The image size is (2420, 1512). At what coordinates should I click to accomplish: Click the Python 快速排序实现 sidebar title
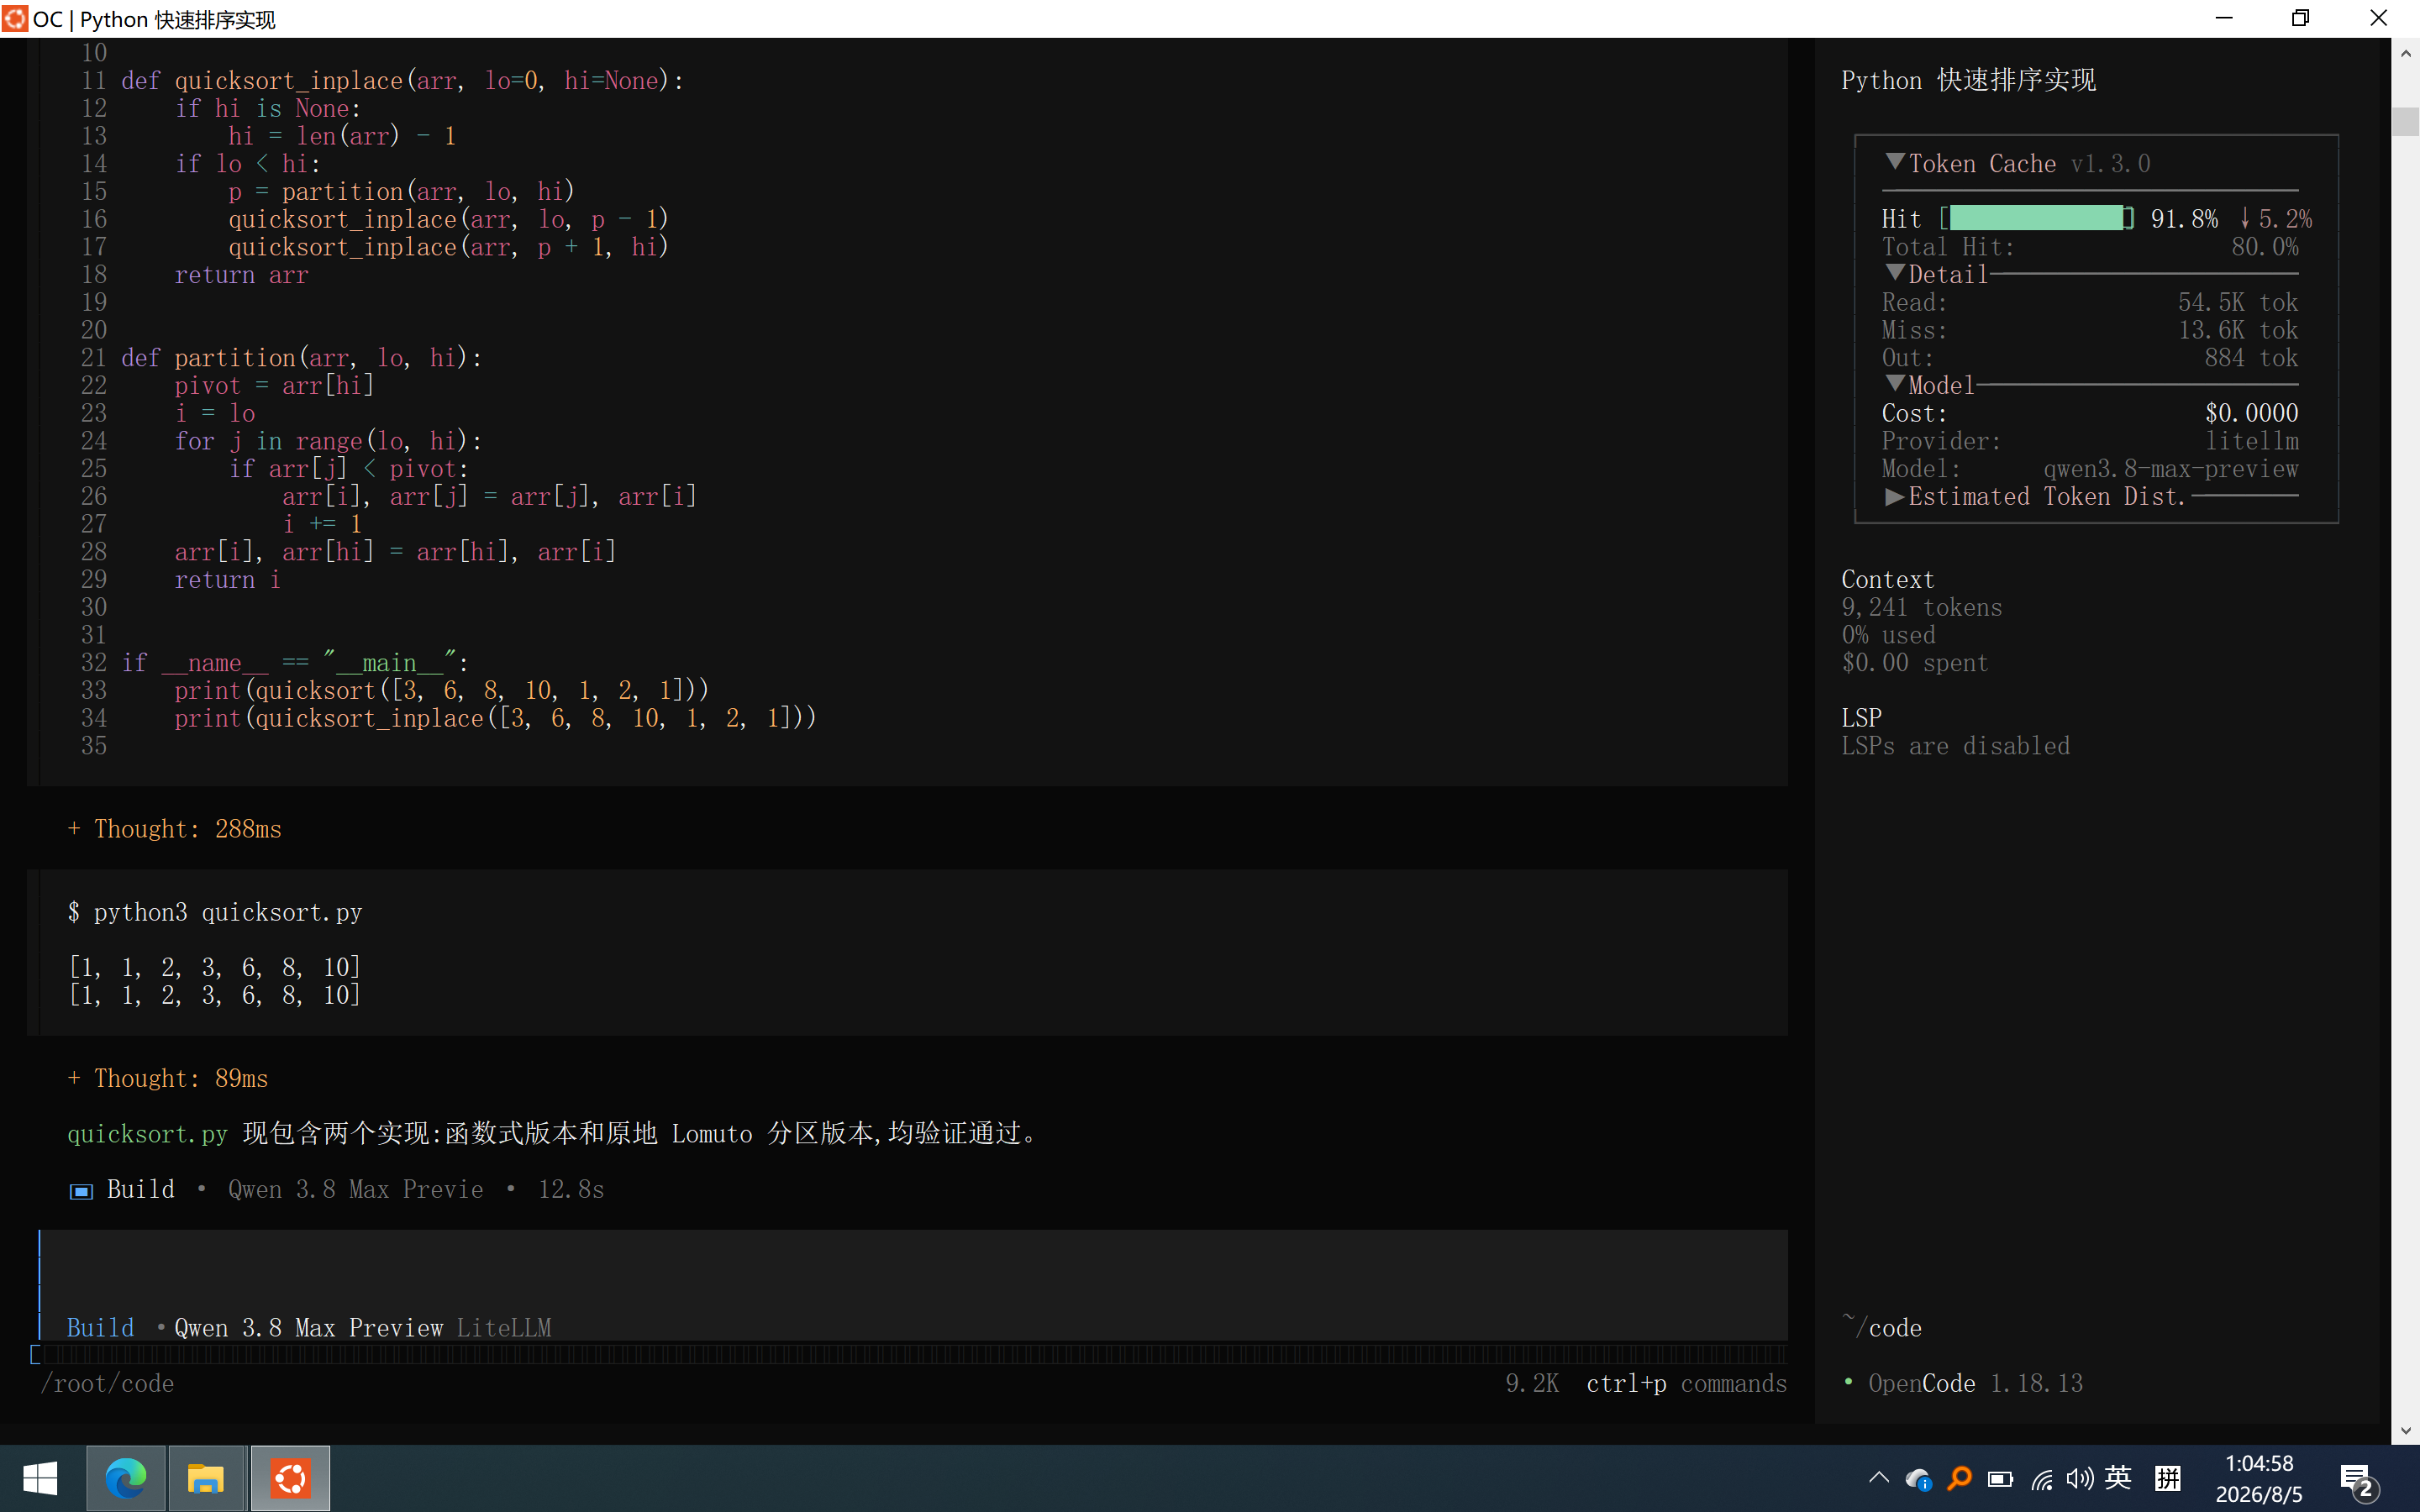(x=1968, y=80)
